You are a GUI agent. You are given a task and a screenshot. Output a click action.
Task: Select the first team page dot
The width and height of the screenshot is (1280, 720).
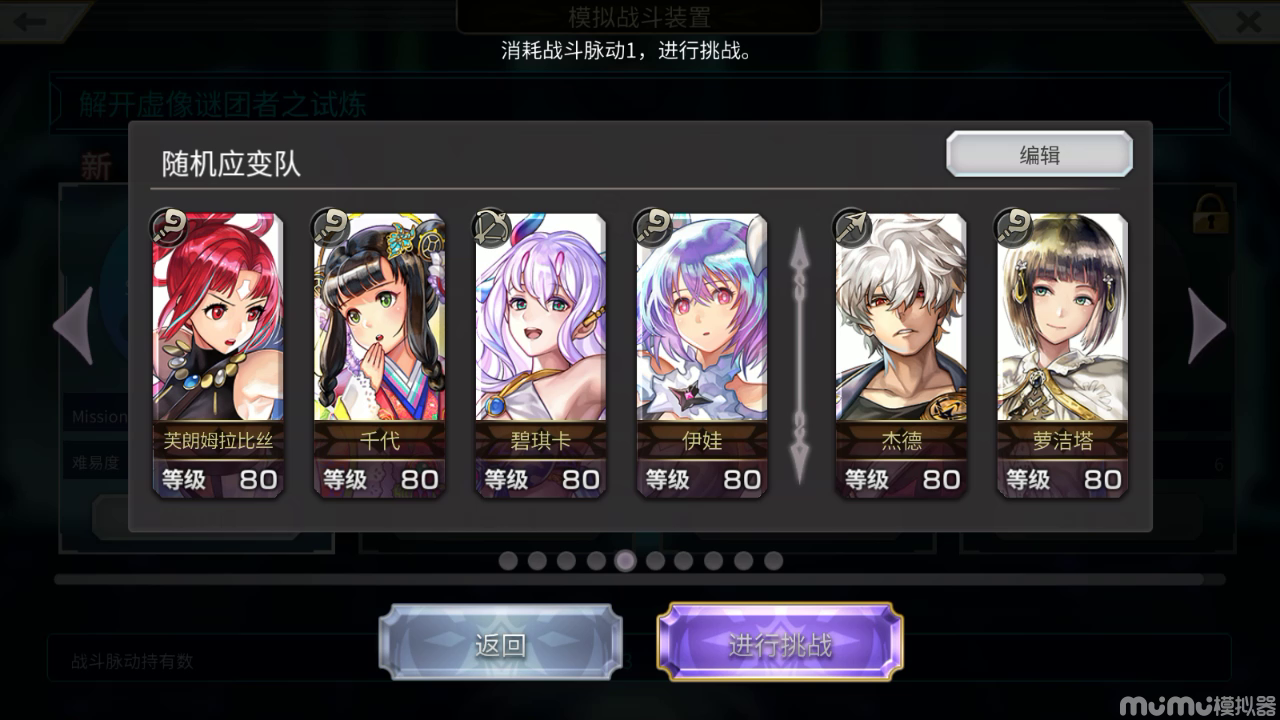click(x=508, y=561)
